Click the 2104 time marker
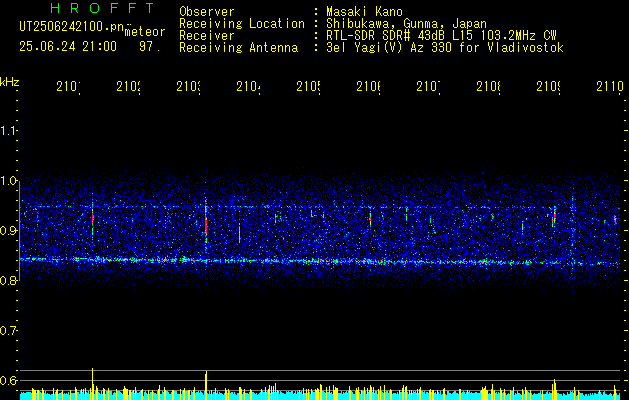 coord(248,86)
